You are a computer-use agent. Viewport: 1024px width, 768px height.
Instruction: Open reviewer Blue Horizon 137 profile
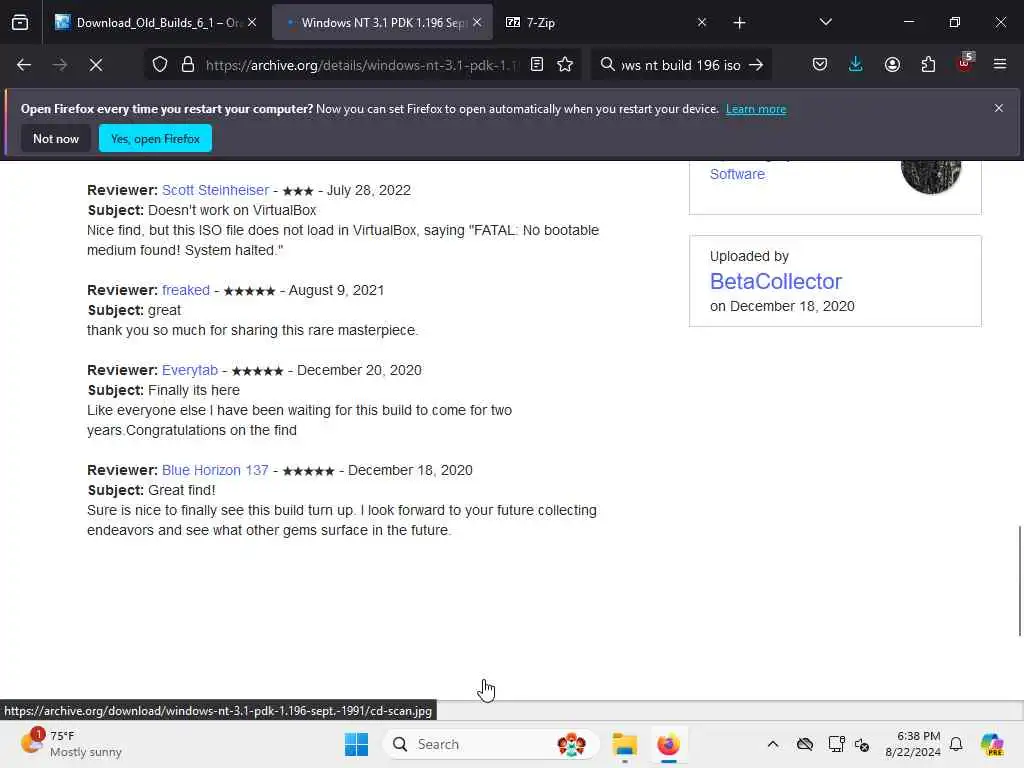pyautogui.click(x=215, y=470)
